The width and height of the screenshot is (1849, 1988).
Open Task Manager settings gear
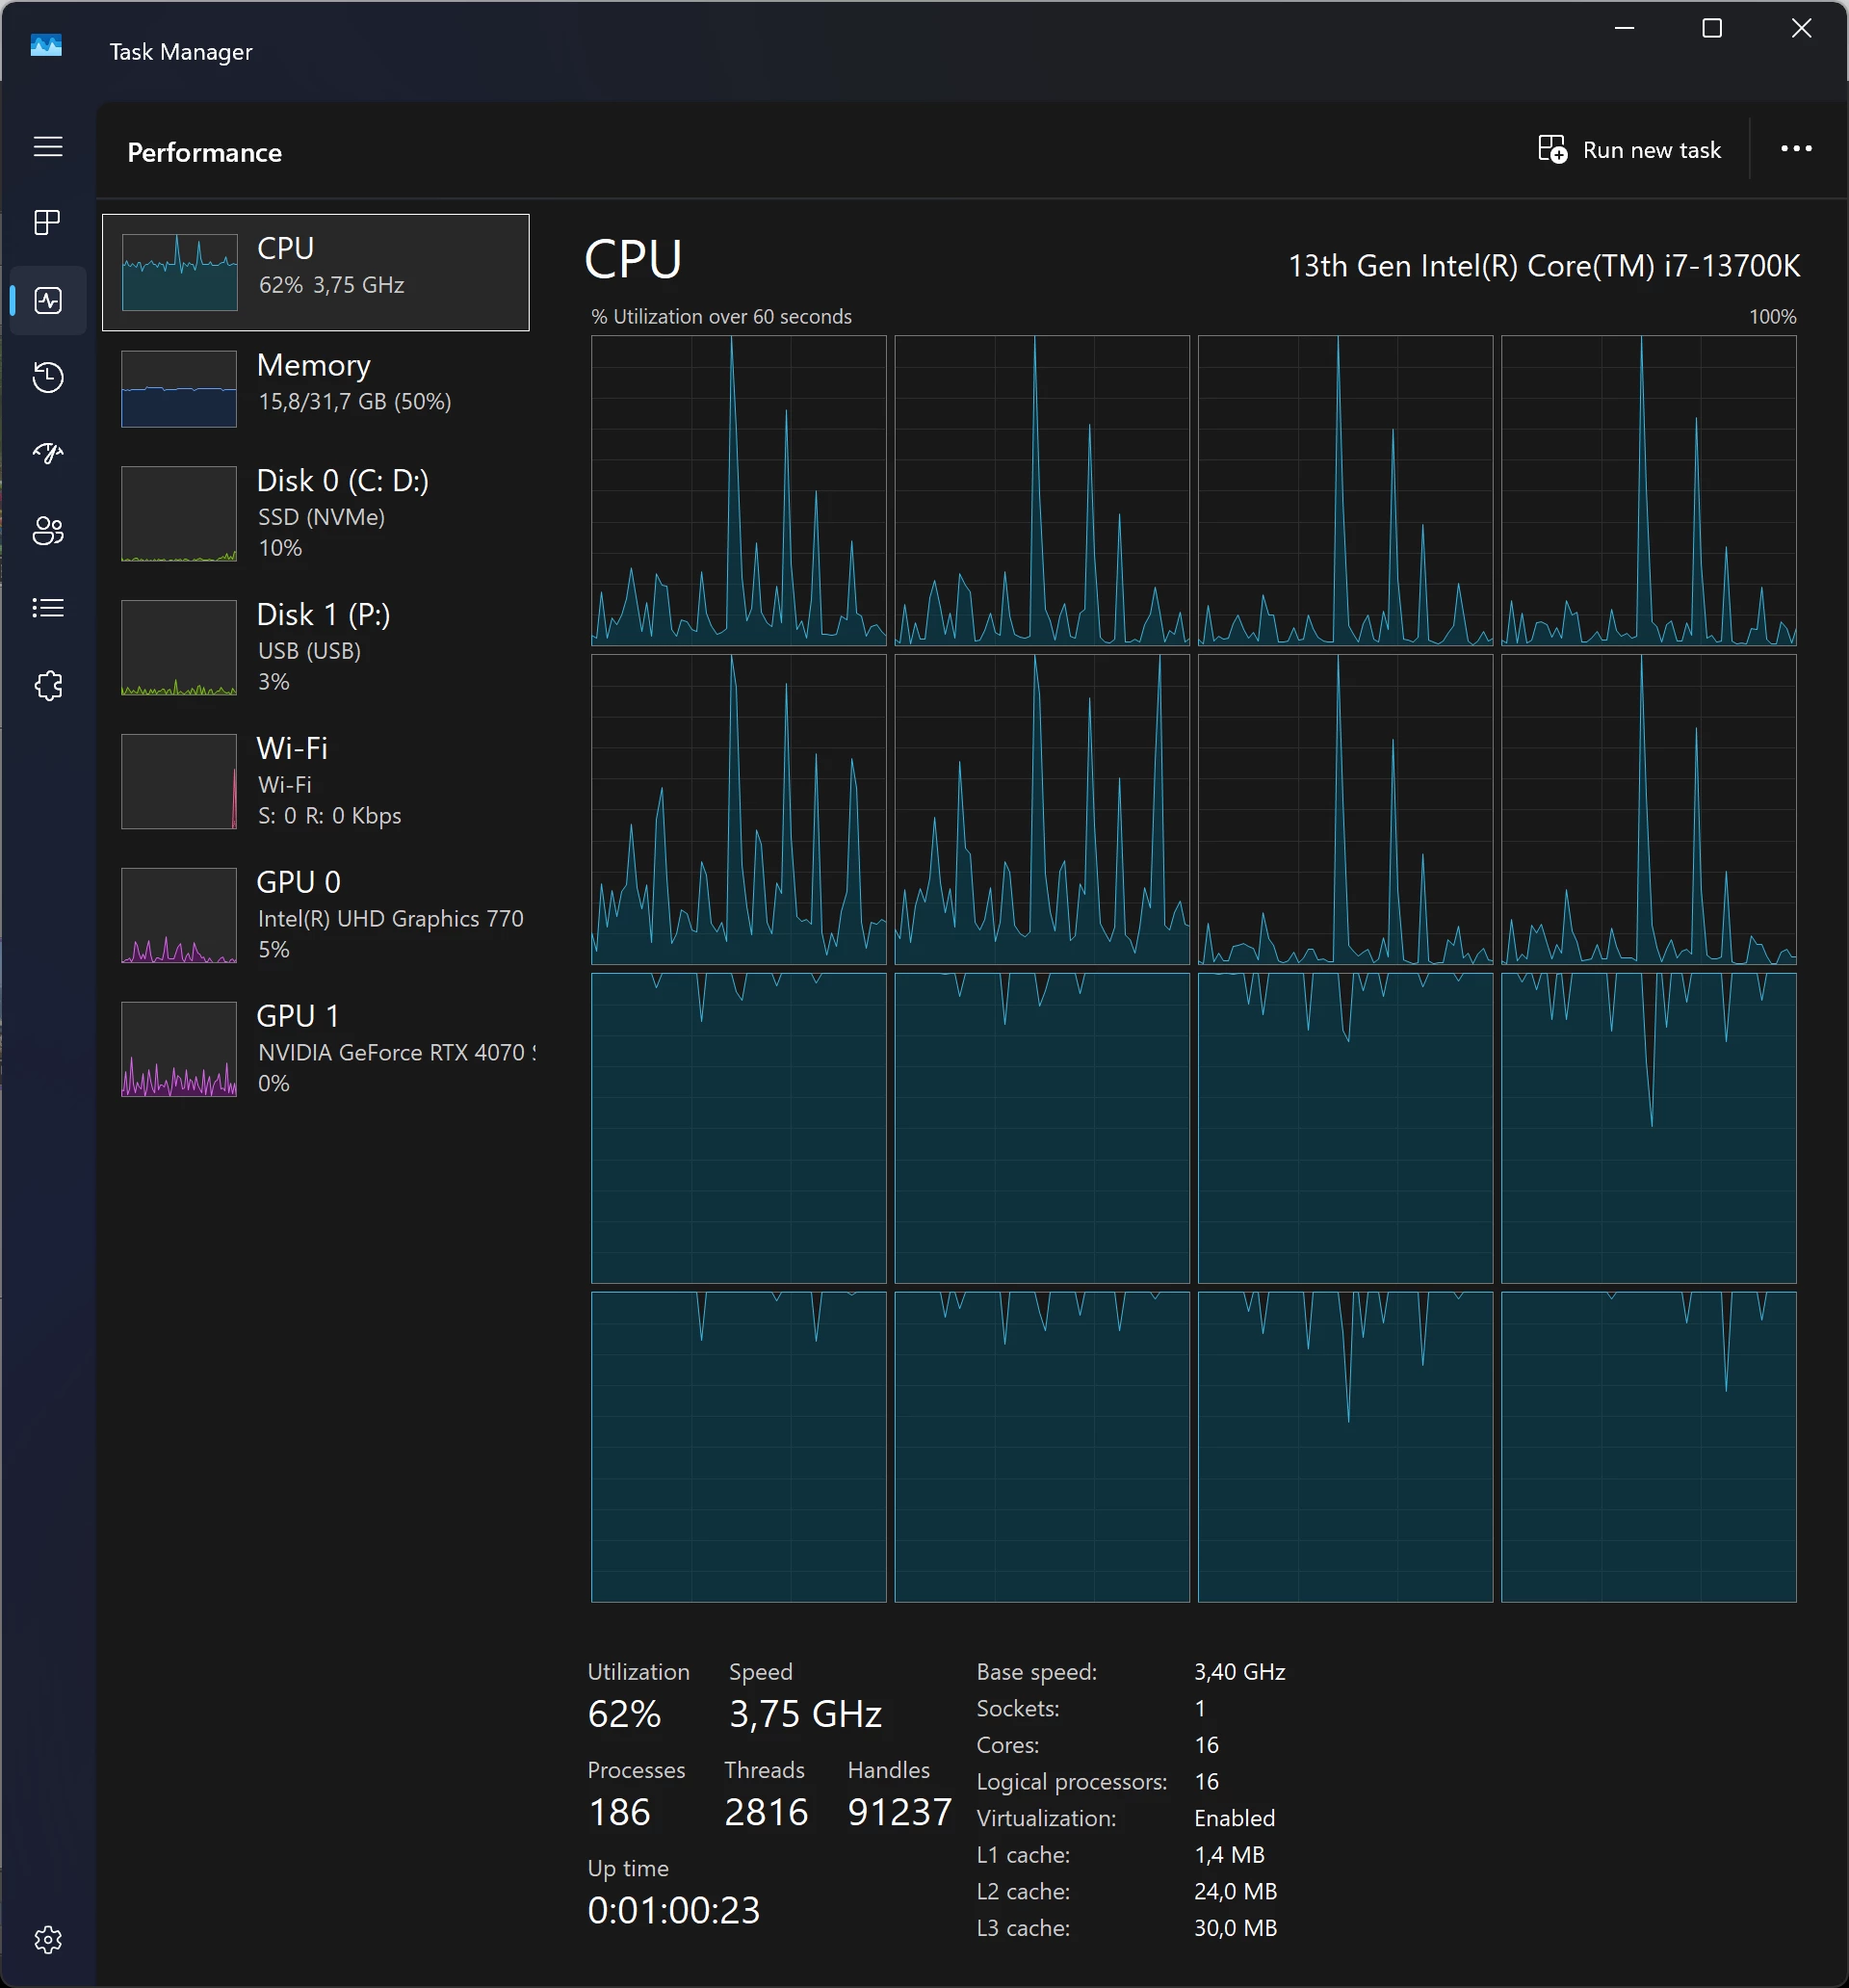point(48,1940)
